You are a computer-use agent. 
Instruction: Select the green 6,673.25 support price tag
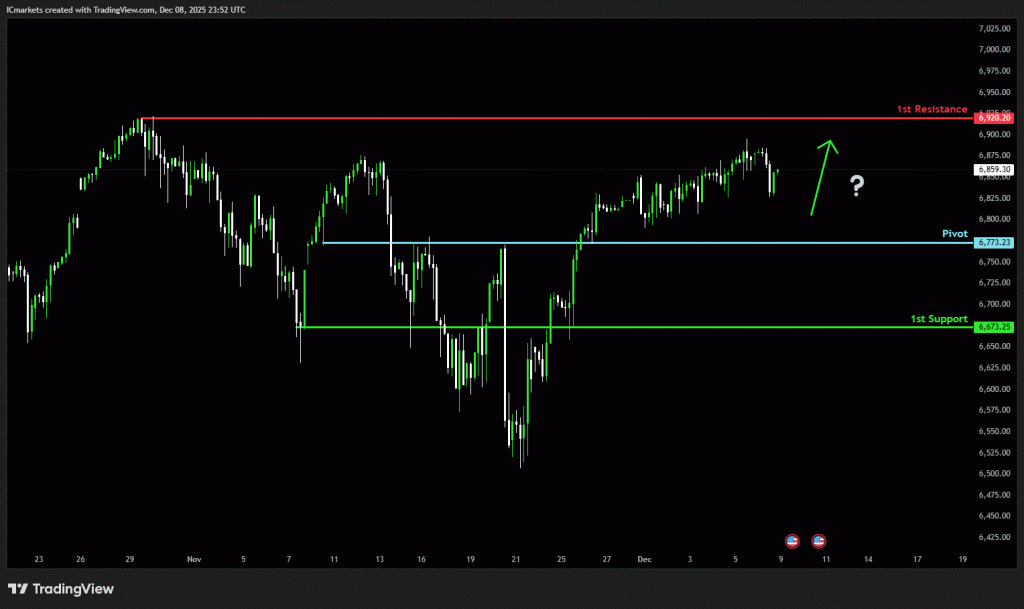[x=991, y=327]
